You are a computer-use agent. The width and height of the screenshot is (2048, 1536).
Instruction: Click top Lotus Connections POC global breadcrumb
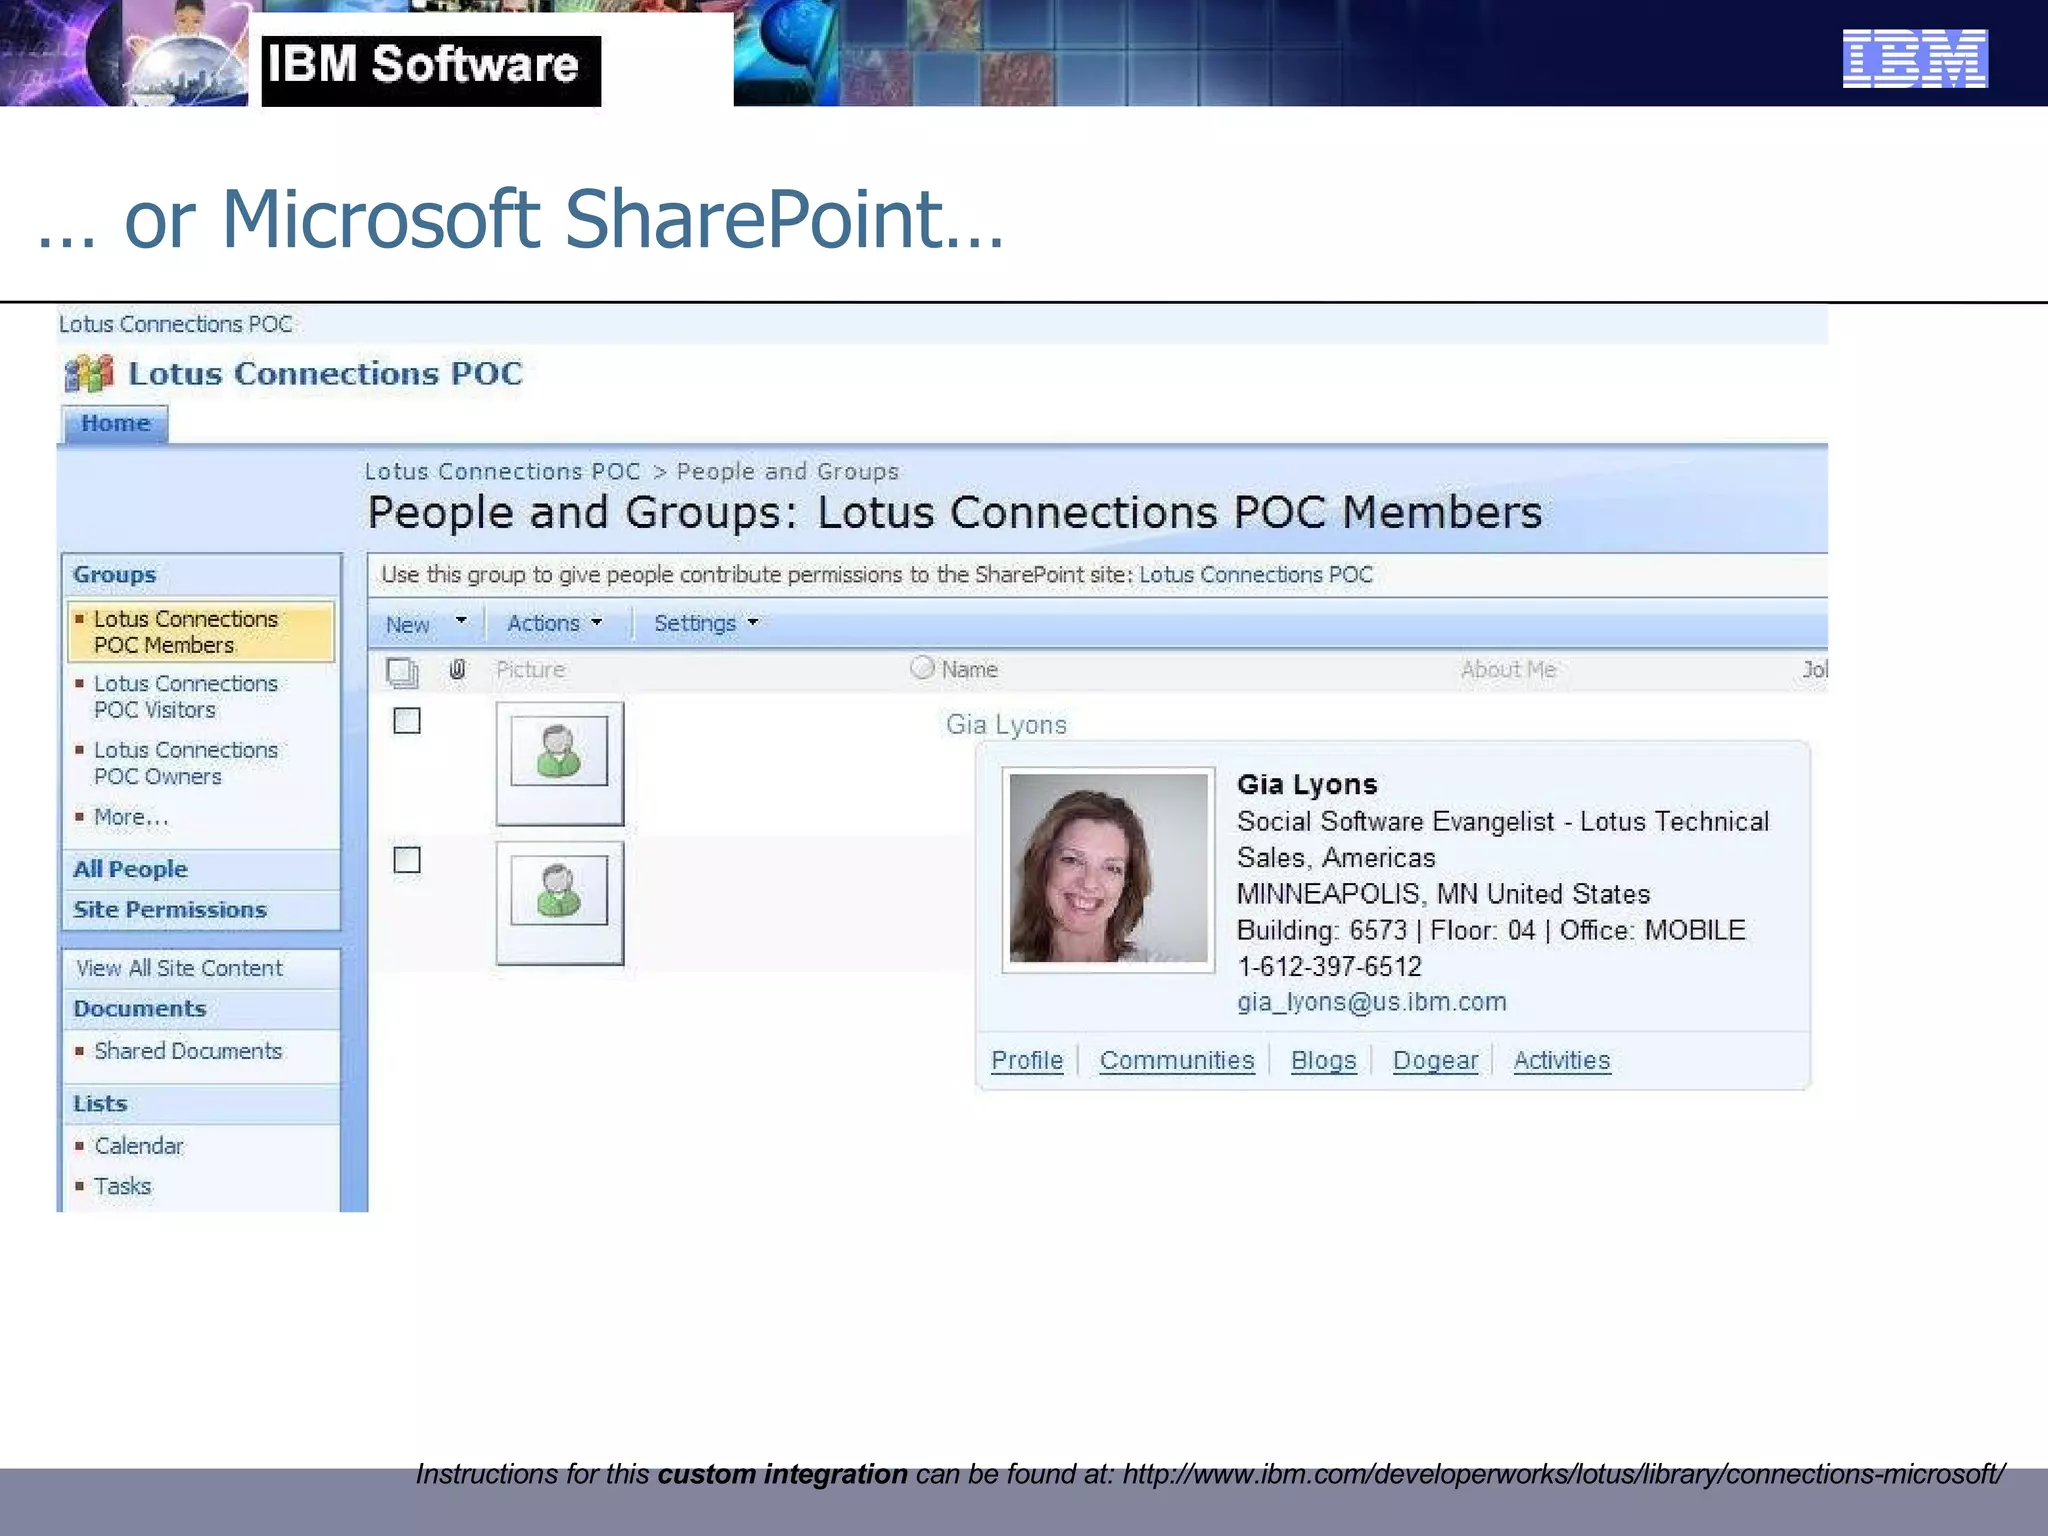pyautogui.click(x=175, y=324)
